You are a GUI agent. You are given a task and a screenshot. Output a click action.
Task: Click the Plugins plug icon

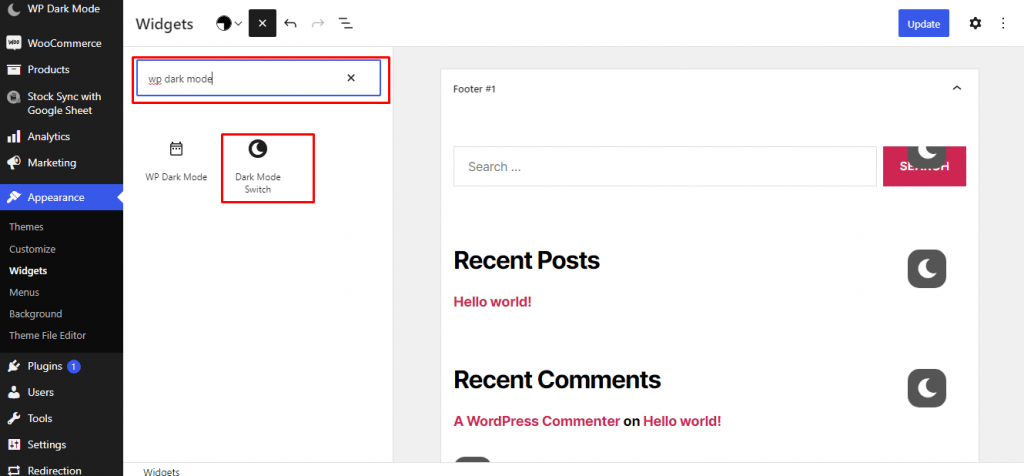tap(13, 366)
